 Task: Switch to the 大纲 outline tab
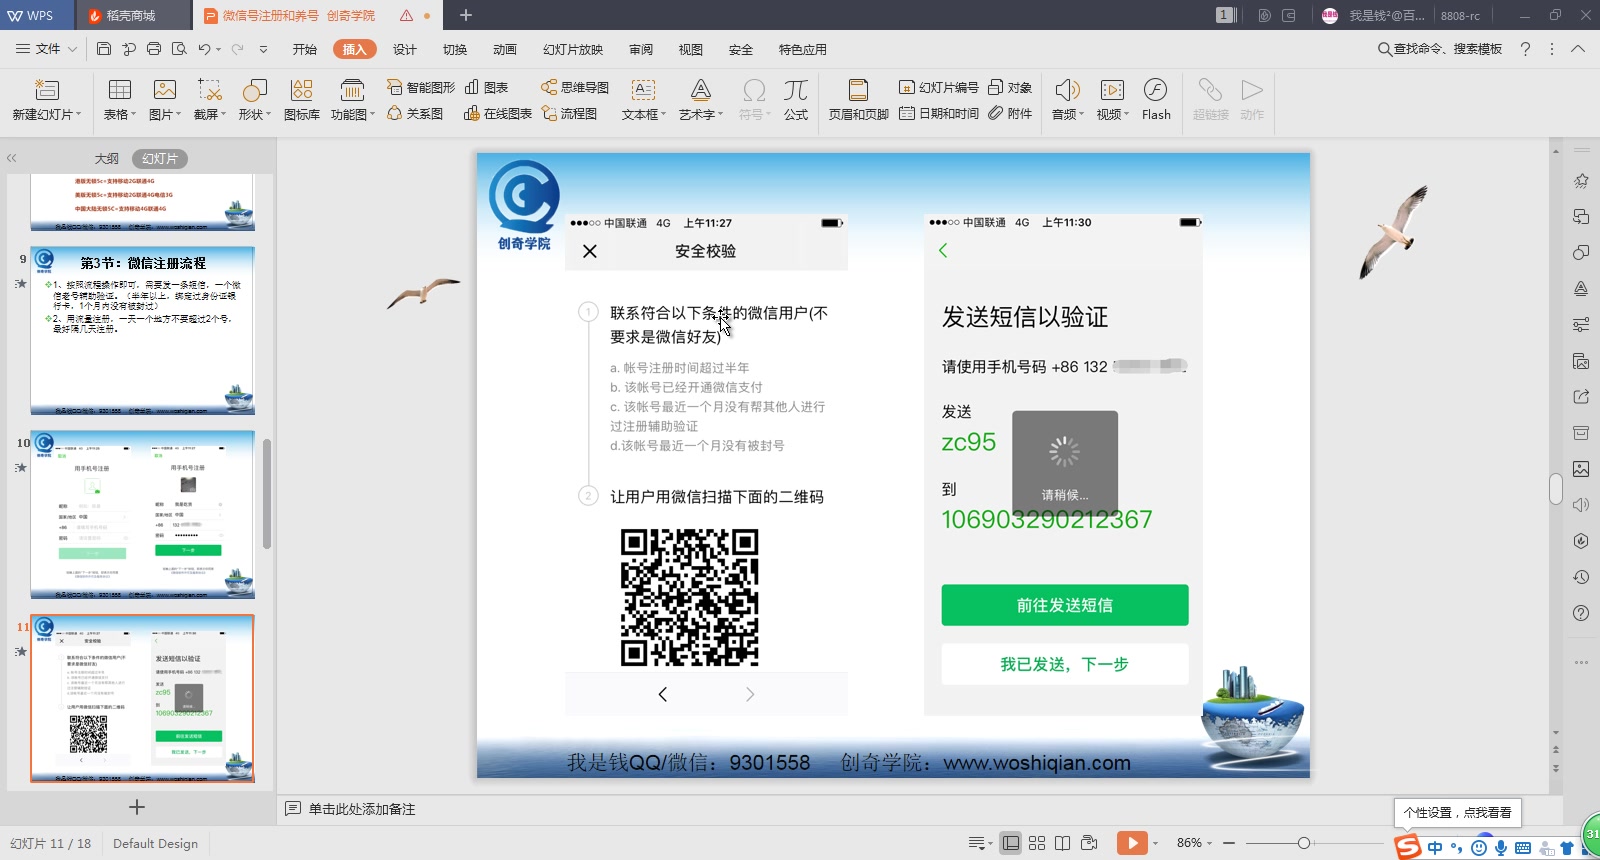(x=107, y=158)
